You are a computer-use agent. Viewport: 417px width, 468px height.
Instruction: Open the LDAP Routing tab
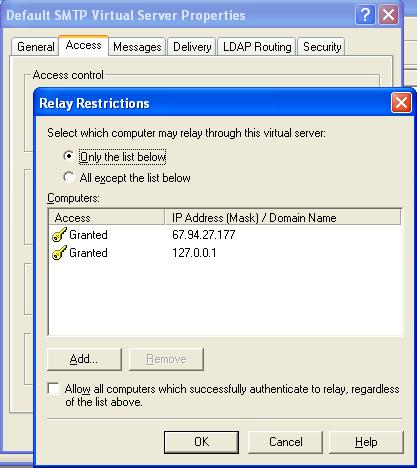(257, 47)
